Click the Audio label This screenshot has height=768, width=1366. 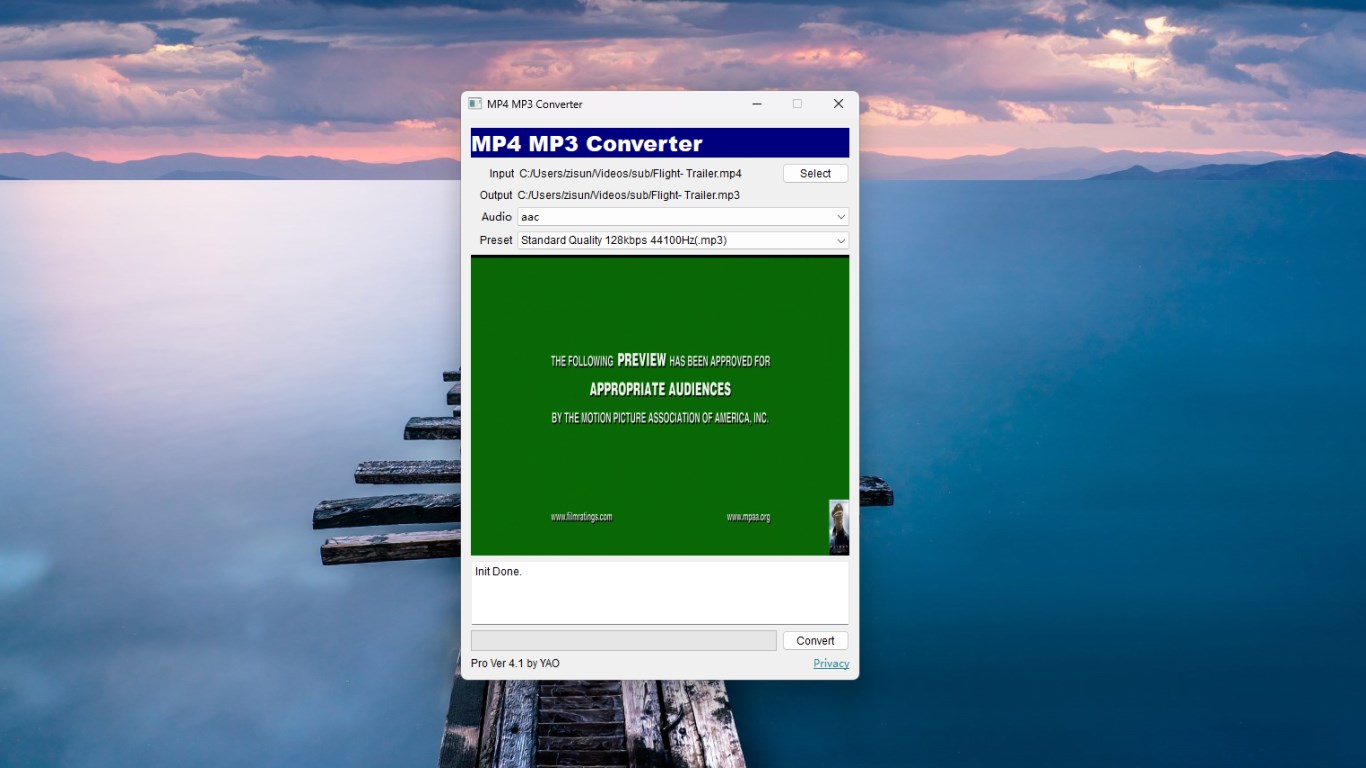496,217
